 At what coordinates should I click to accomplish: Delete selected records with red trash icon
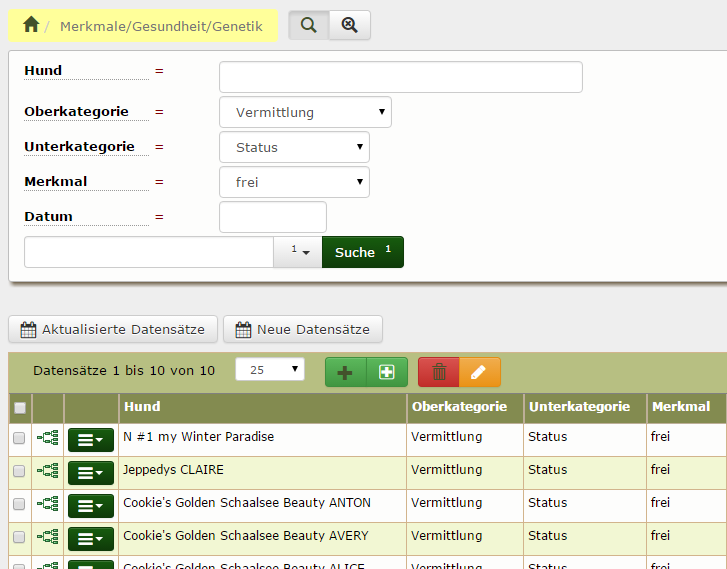click(439, 372)
